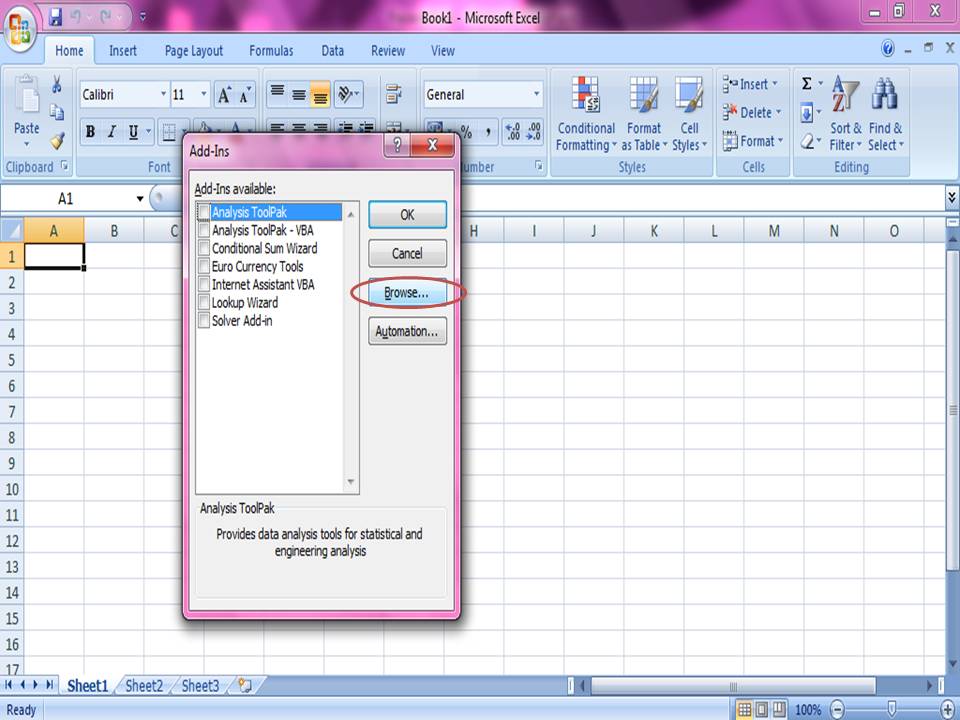Switch to Sheet2 worksheet tab

point(144,686)
